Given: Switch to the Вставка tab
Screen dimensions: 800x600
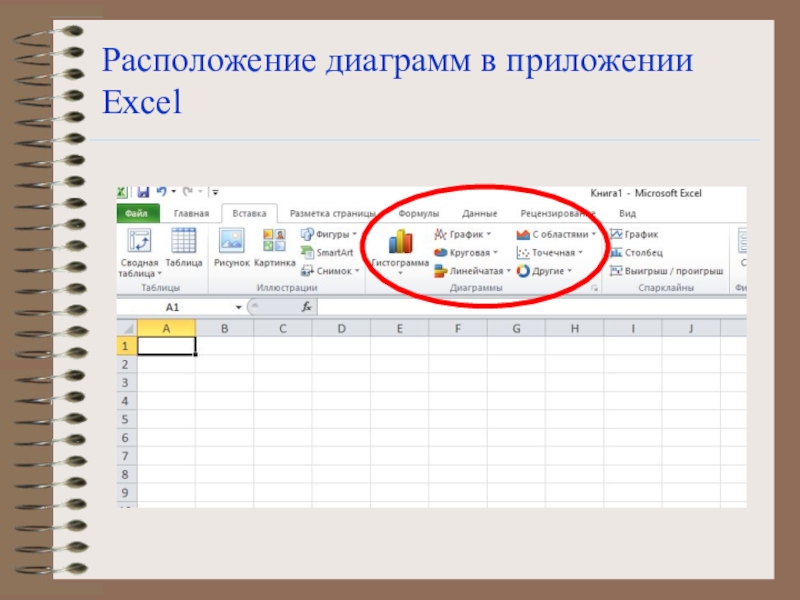Looking at the screenshot, I should click(x=249, y=213).
